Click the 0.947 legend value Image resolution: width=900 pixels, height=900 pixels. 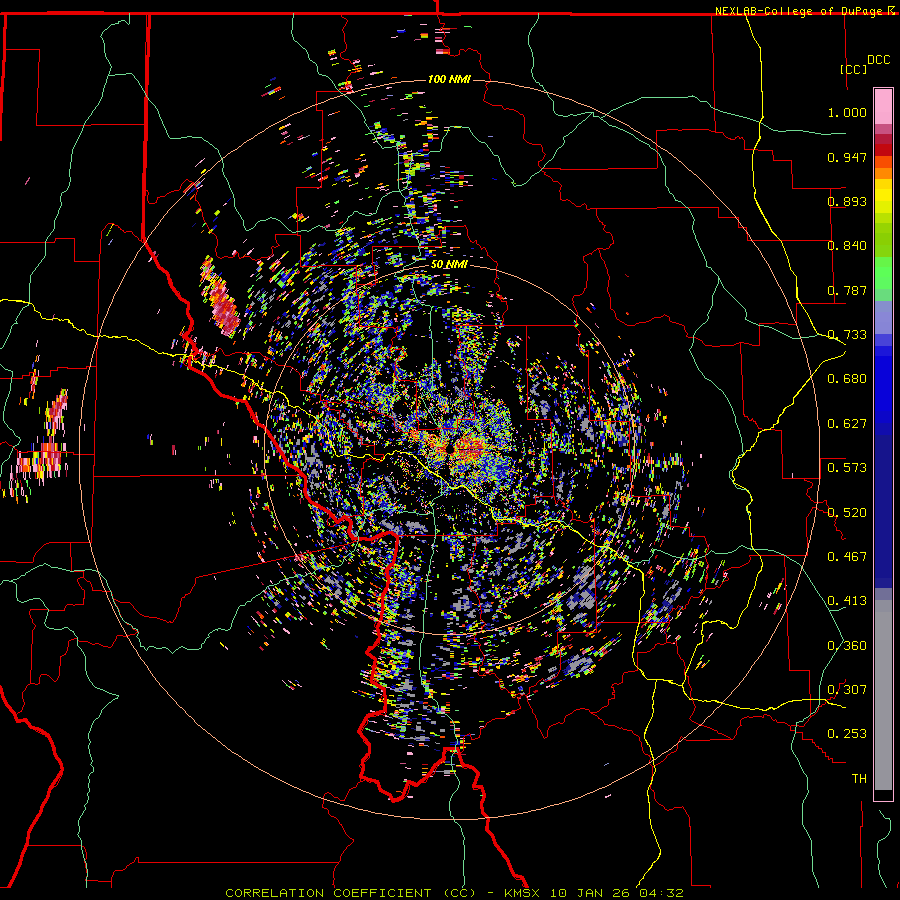coord(847,157)
